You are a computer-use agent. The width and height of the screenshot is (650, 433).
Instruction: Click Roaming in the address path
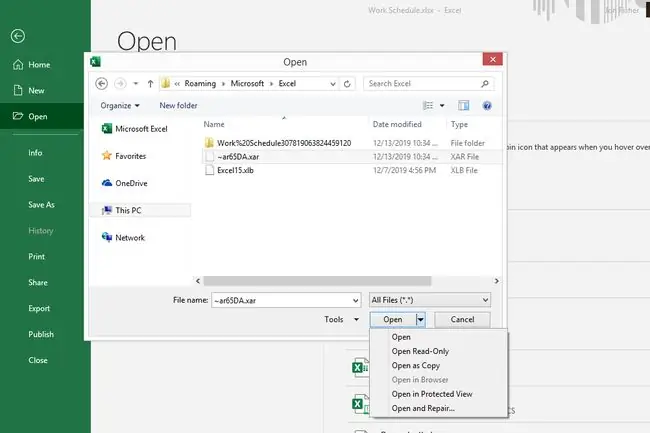tap(200, 84)
